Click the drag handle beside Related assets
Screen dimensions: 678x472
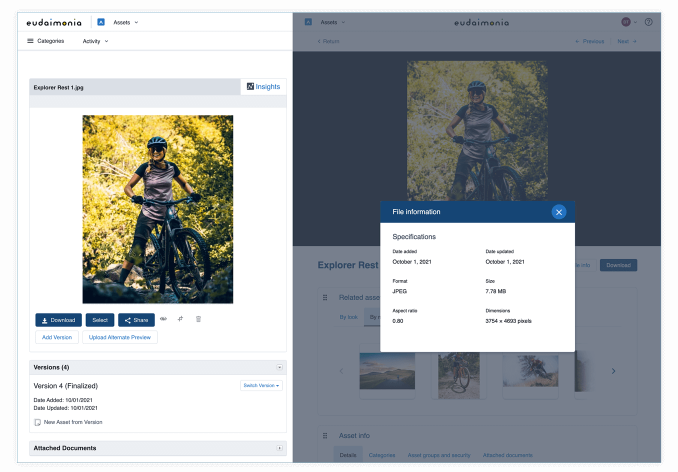coord(325,297)
